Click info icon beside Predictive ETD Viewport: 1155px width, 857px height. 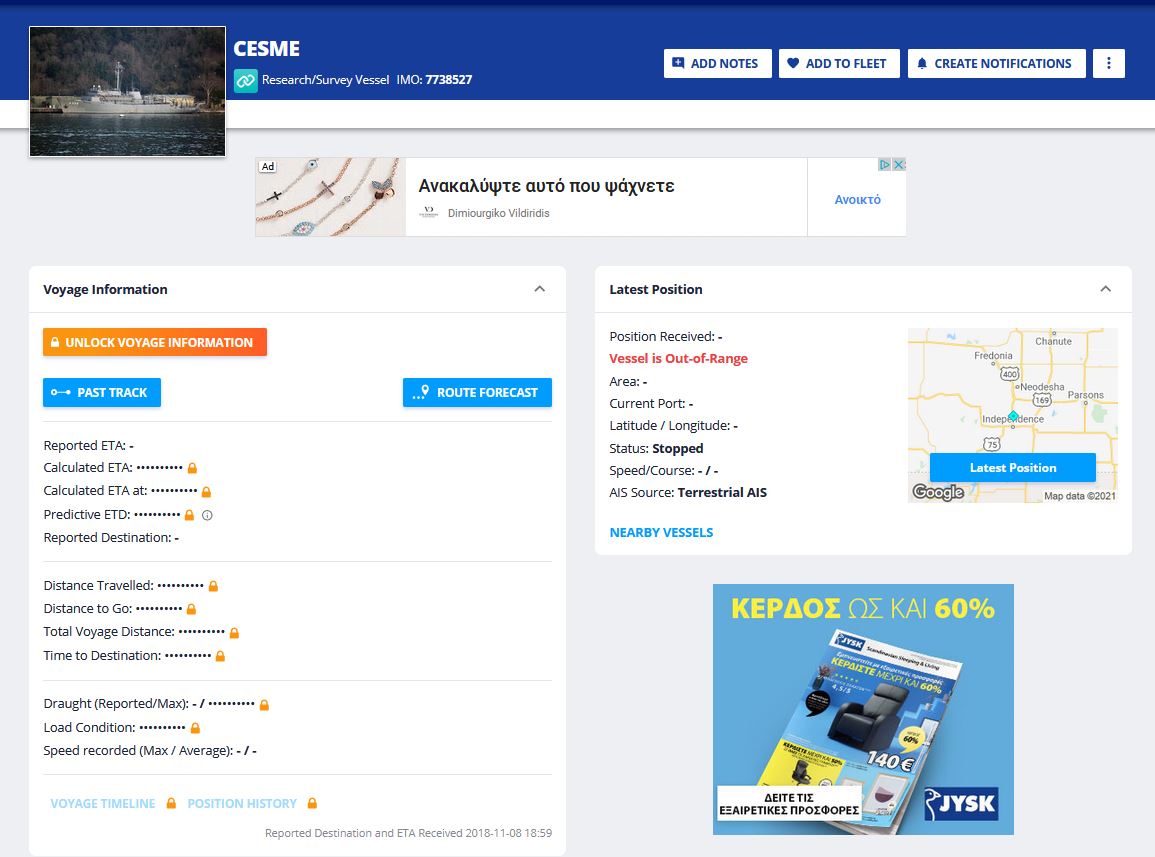click(x=207, y=516)
